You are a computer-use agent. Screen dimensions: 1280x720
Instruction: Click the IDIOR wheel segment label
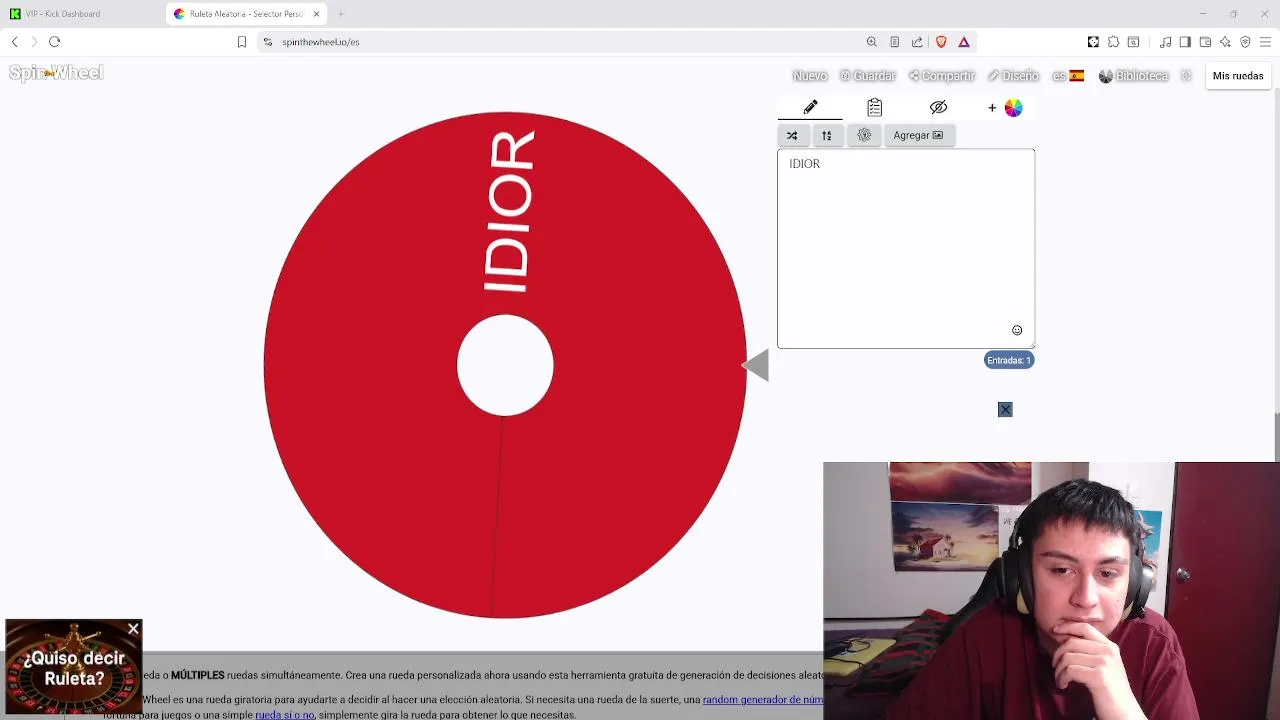click(510, 212)
